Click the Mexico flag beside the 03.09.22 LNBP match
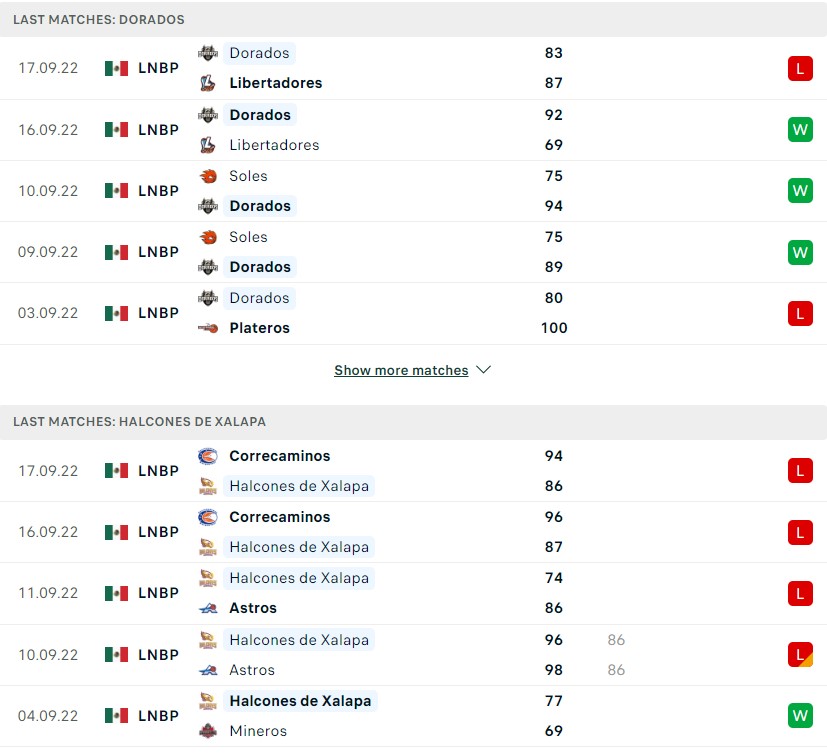This screenshot has height=756, width=827. coord(116,313)
